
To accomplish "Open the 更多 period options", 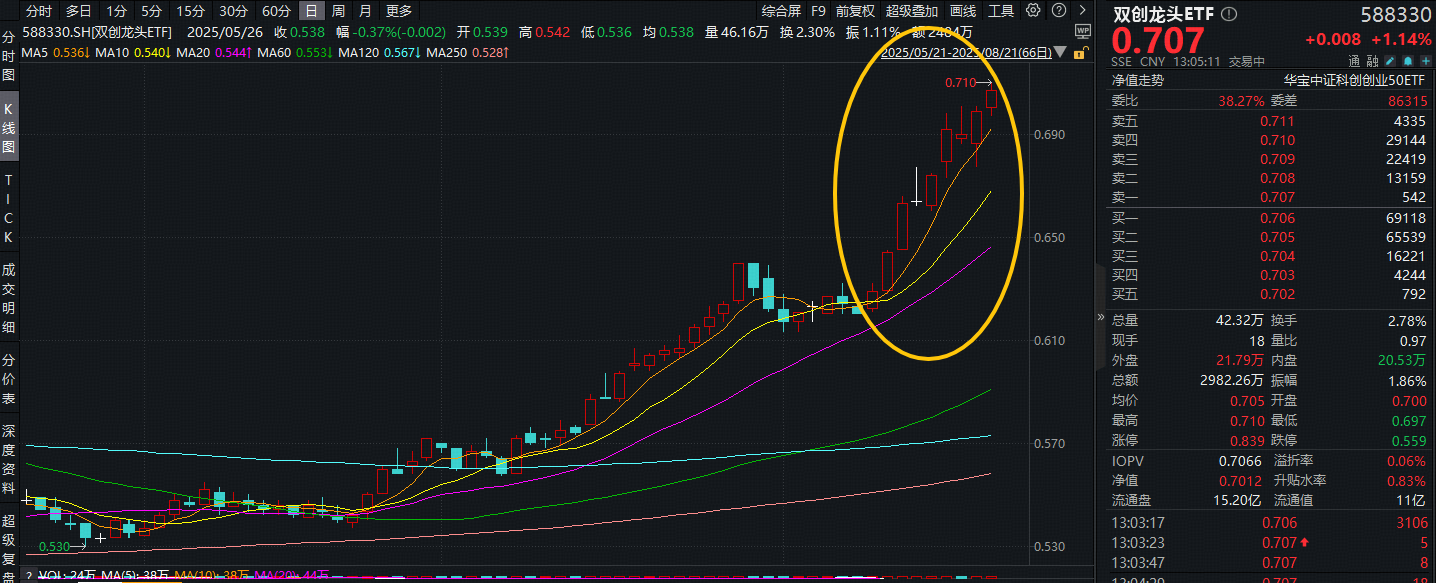I will 398,11.
